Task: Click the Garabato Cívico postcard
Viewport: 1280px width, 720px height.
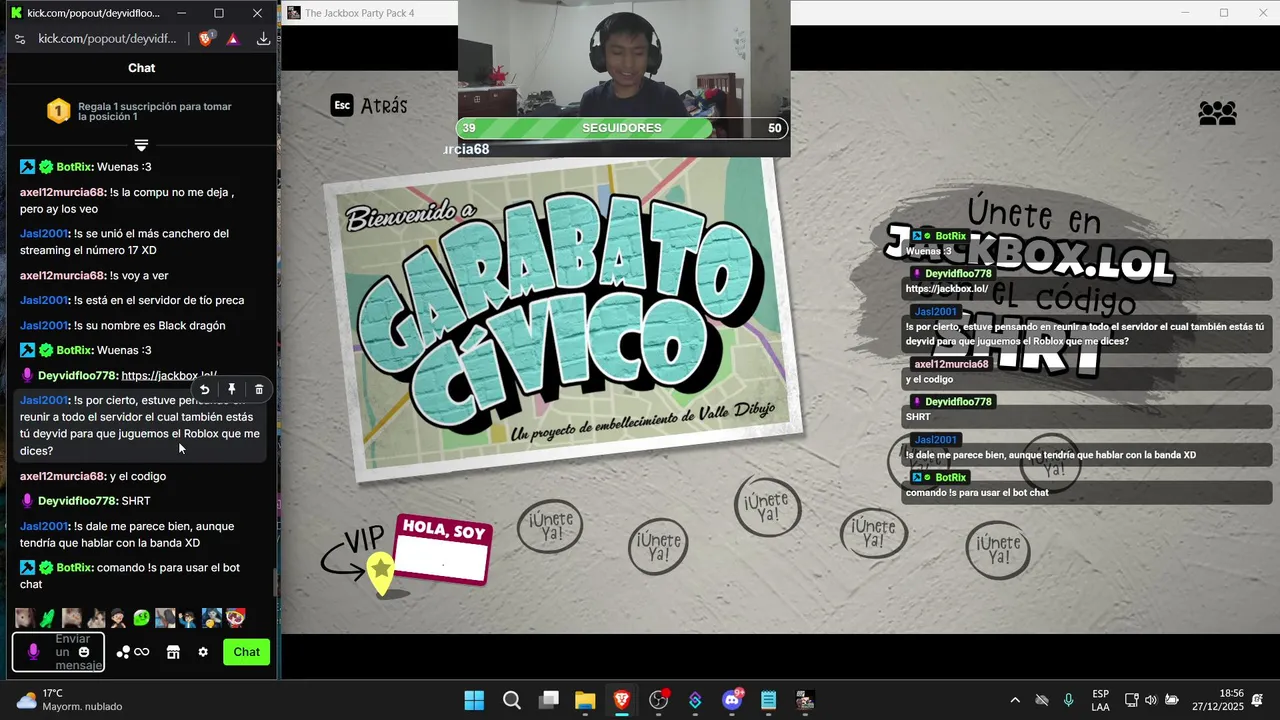Action: [565, 320]
